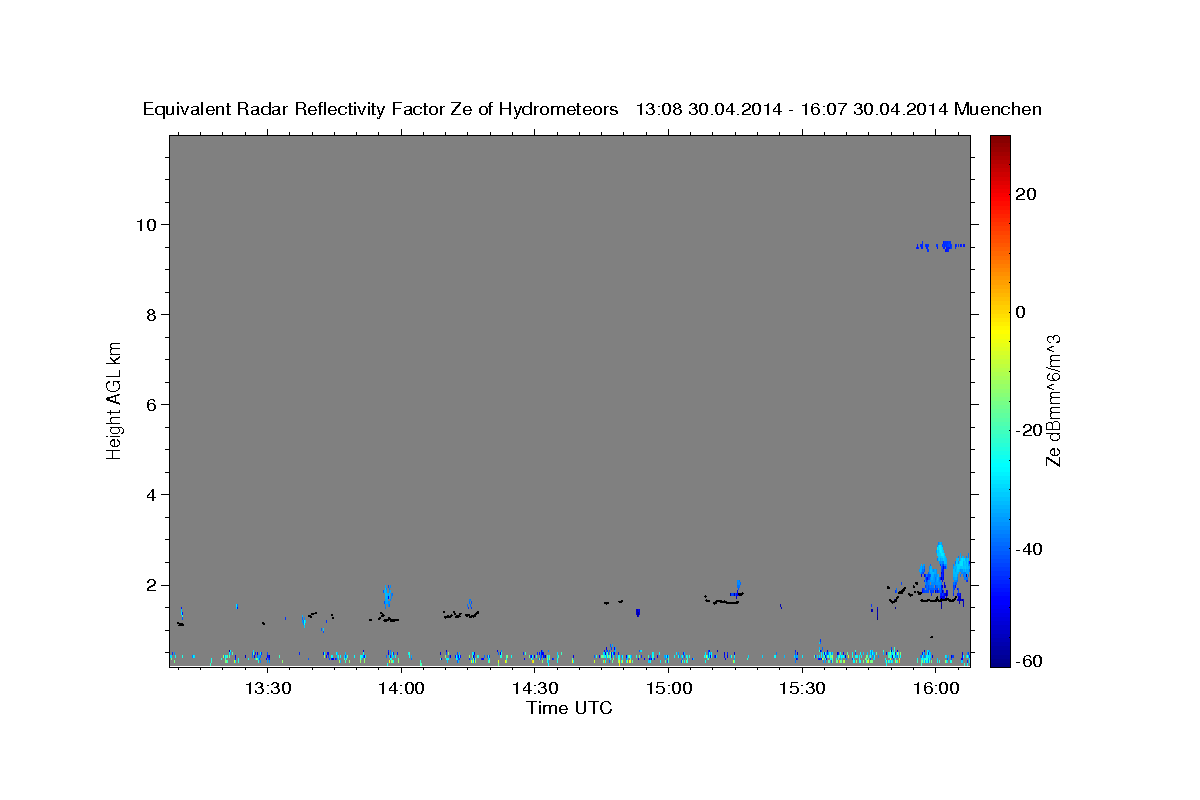Click the height tick label 10
The width and height of the screenshot is (1200, 800).
click(x=148, y=224)
